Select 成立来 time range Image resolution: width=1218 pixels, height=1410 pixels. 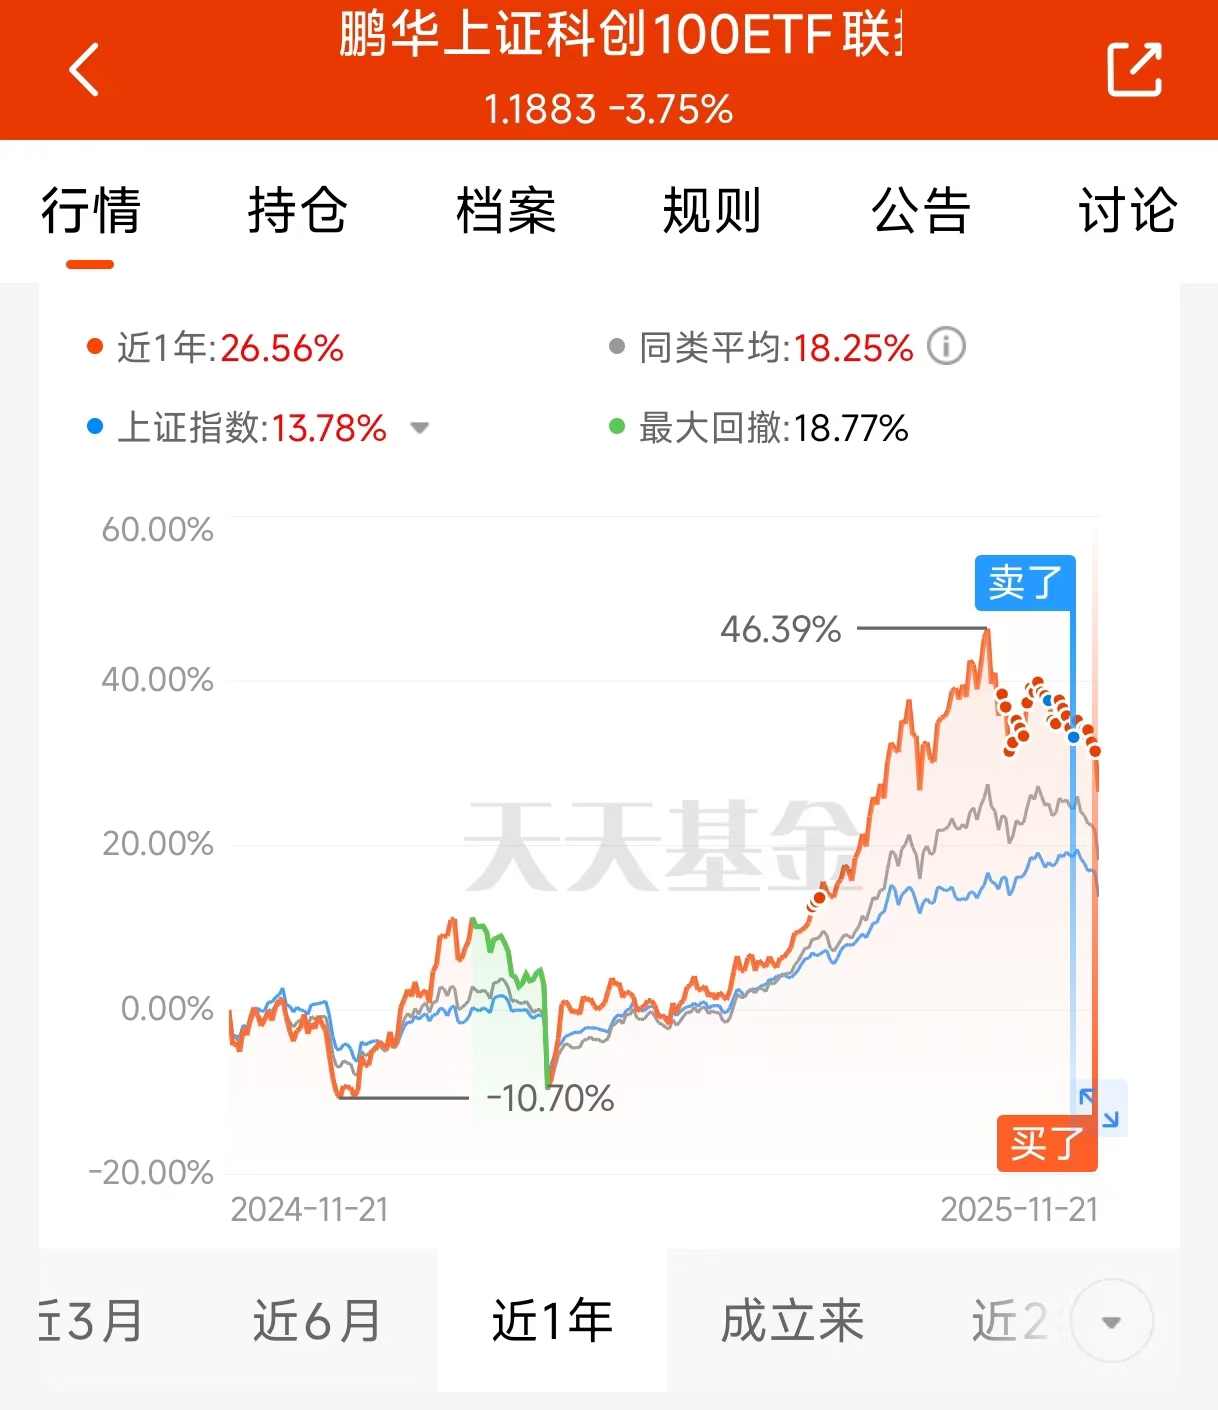tap(792, 1321)
